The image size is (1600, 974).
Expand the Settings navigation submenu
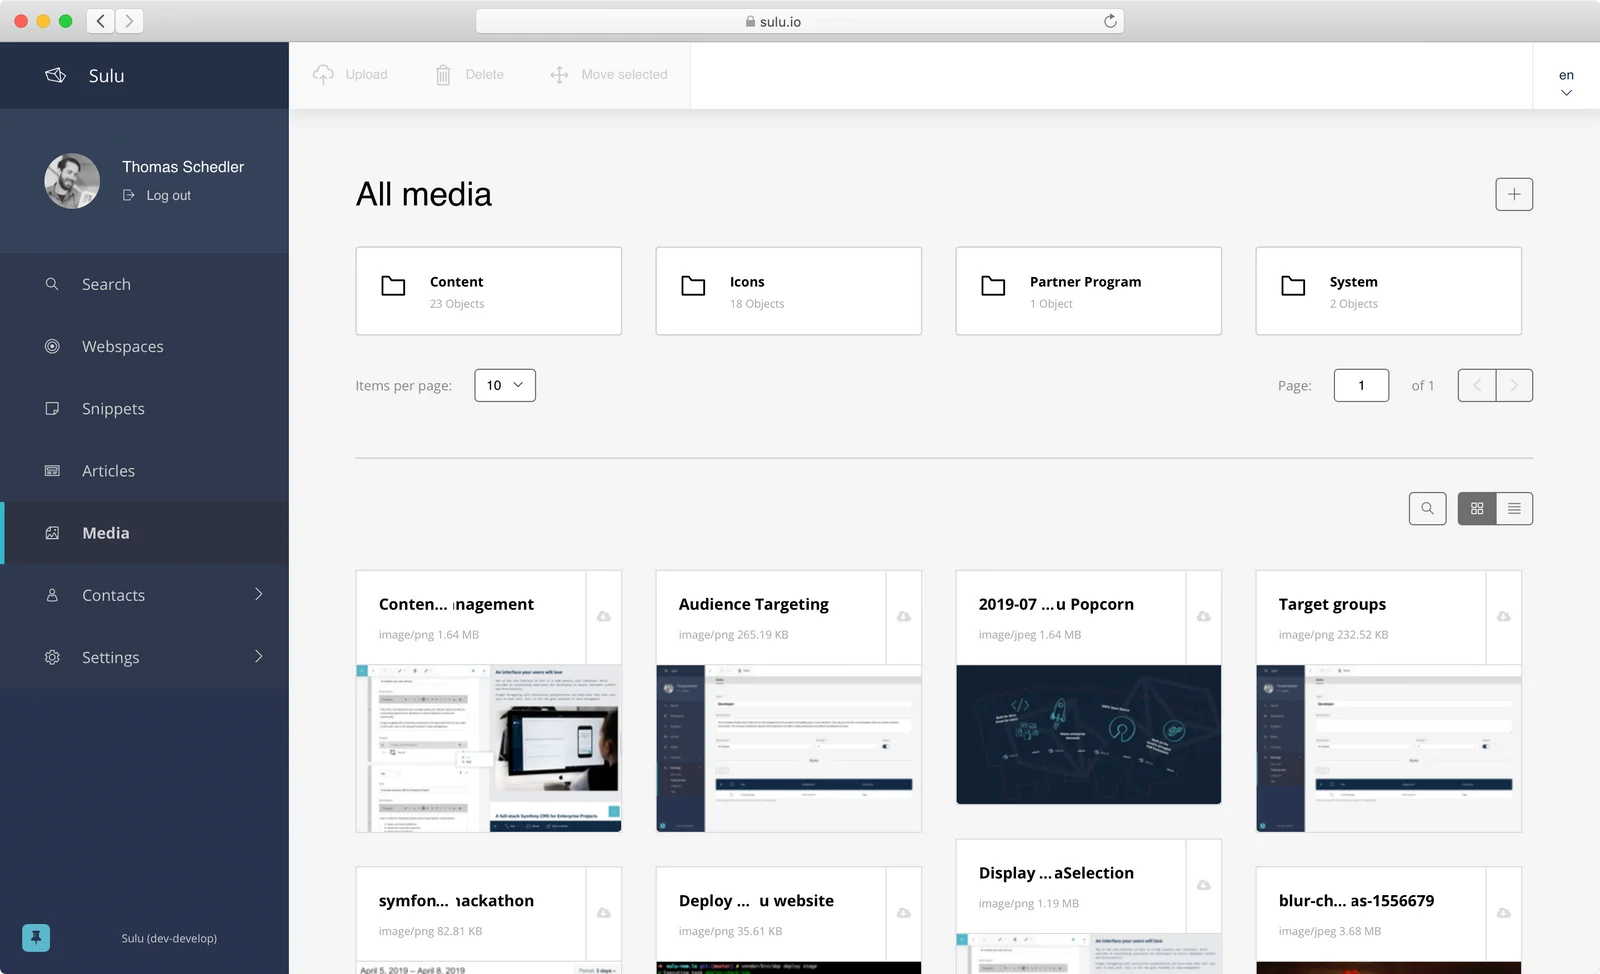coord(258,657)
